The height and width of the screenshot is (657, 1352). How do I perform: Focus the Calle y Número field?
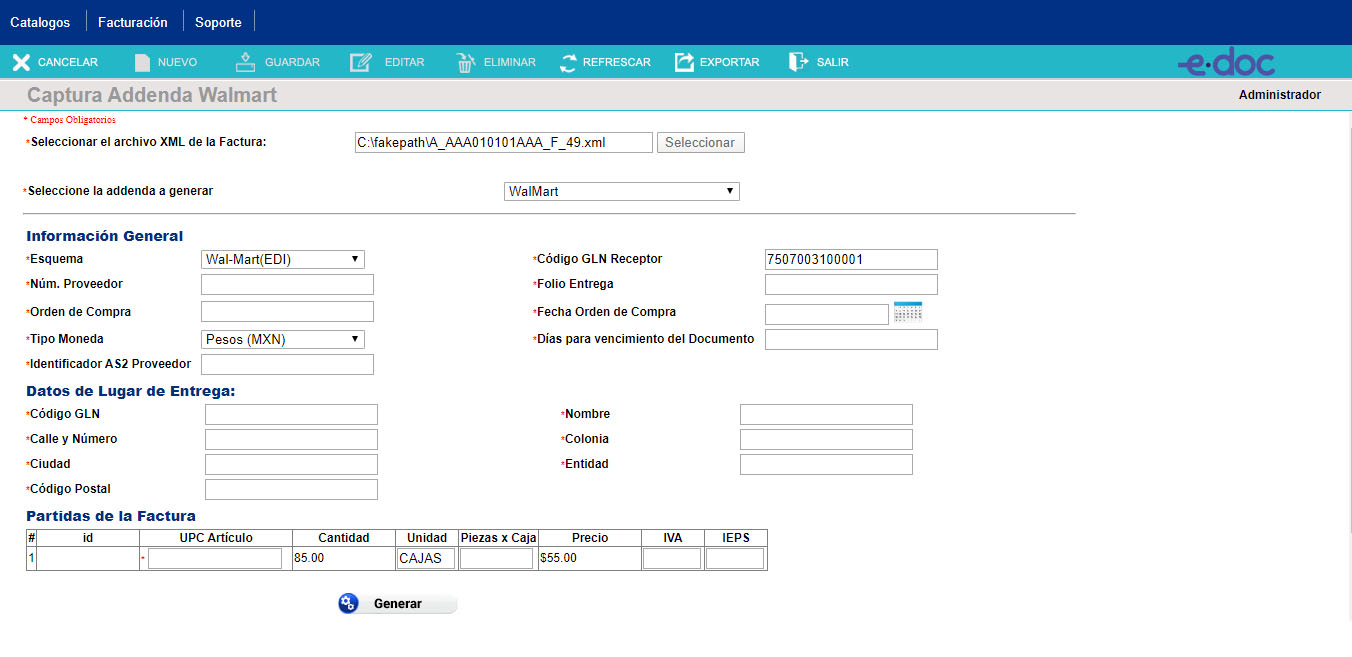click(291, 439)
